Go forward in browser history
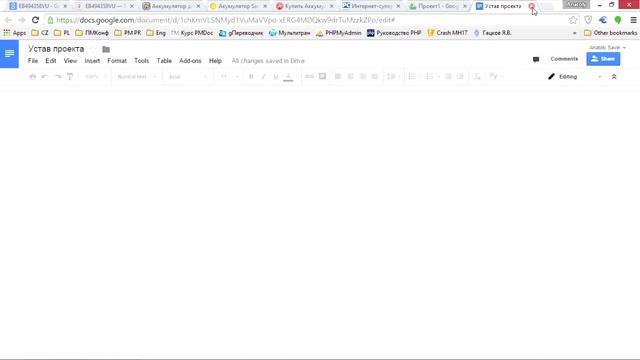The height and width of the screenshot is (360, 640). (x=22, y=20)
